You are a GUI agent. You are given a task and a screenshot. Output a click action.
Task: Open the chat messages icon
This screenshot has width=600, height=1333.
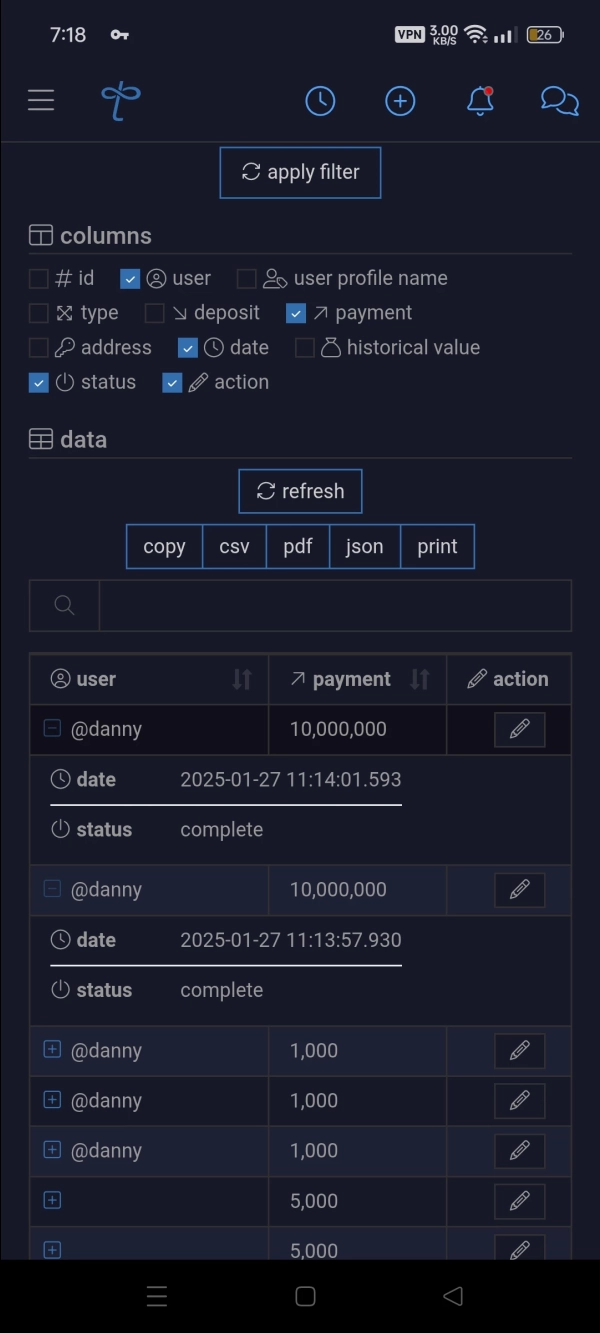click(x=560, y=101)
